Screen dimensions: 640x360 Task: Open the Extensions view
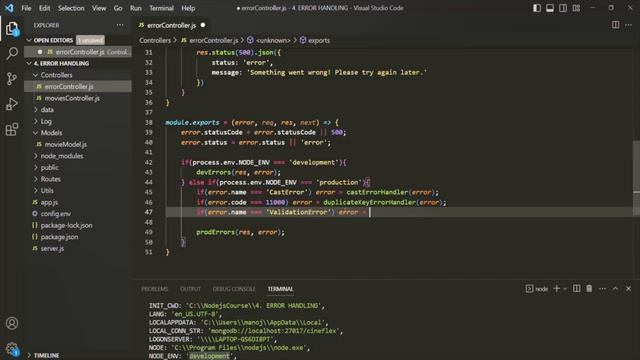pyautogui.click(x=12, y=129)
